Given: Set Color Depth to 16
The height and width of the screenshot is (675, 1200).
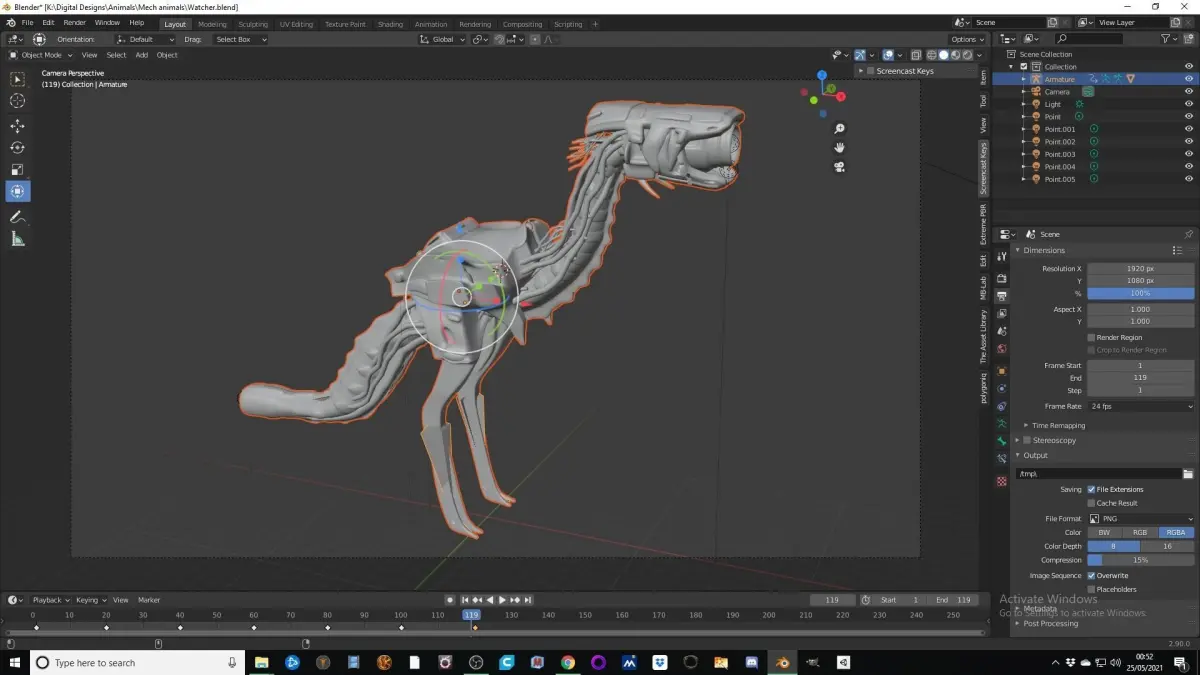Looking at the screenshot, I should pos(1167,547).
